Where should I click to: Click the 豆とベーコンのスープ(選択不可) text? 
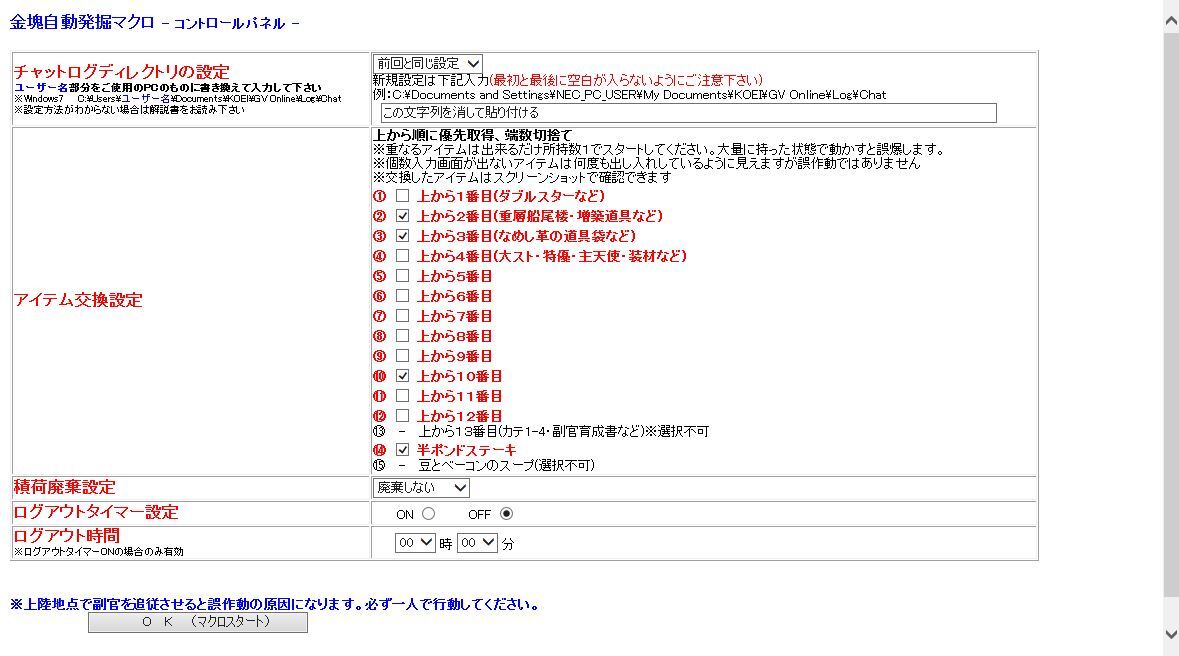click(506, 466)
